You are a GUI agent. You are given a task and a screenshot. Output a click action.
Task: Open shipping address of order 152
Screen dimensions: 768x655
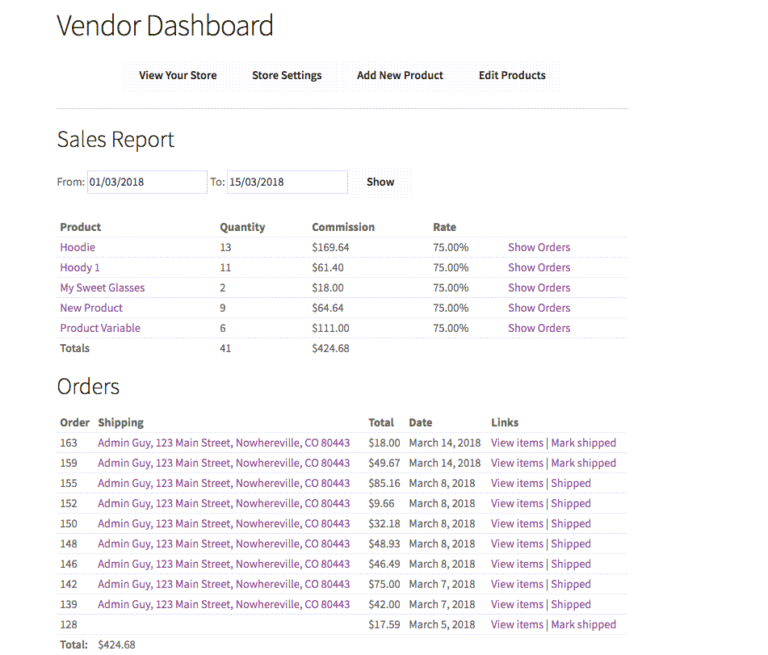tap(224, 503)
